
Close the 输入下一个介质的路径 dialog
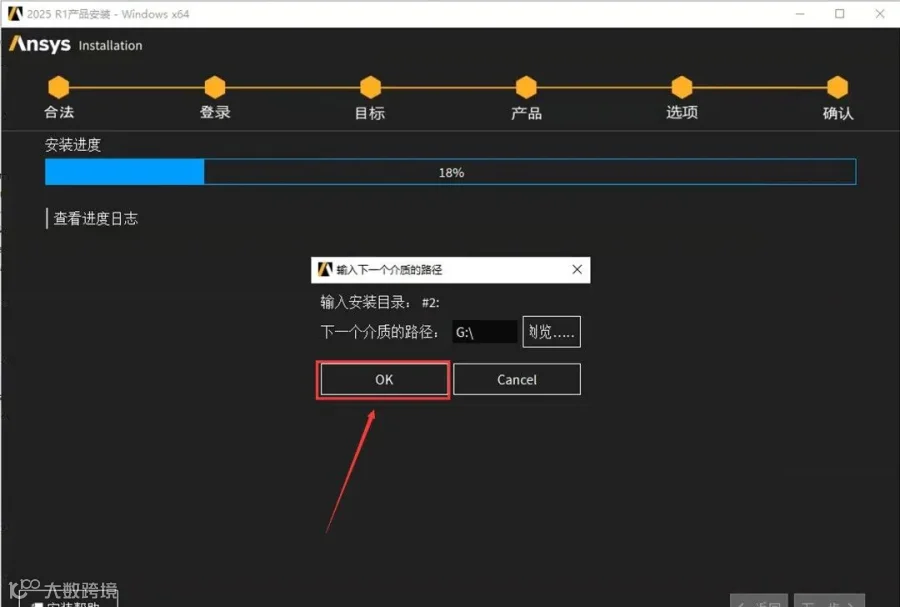(577, 269)
